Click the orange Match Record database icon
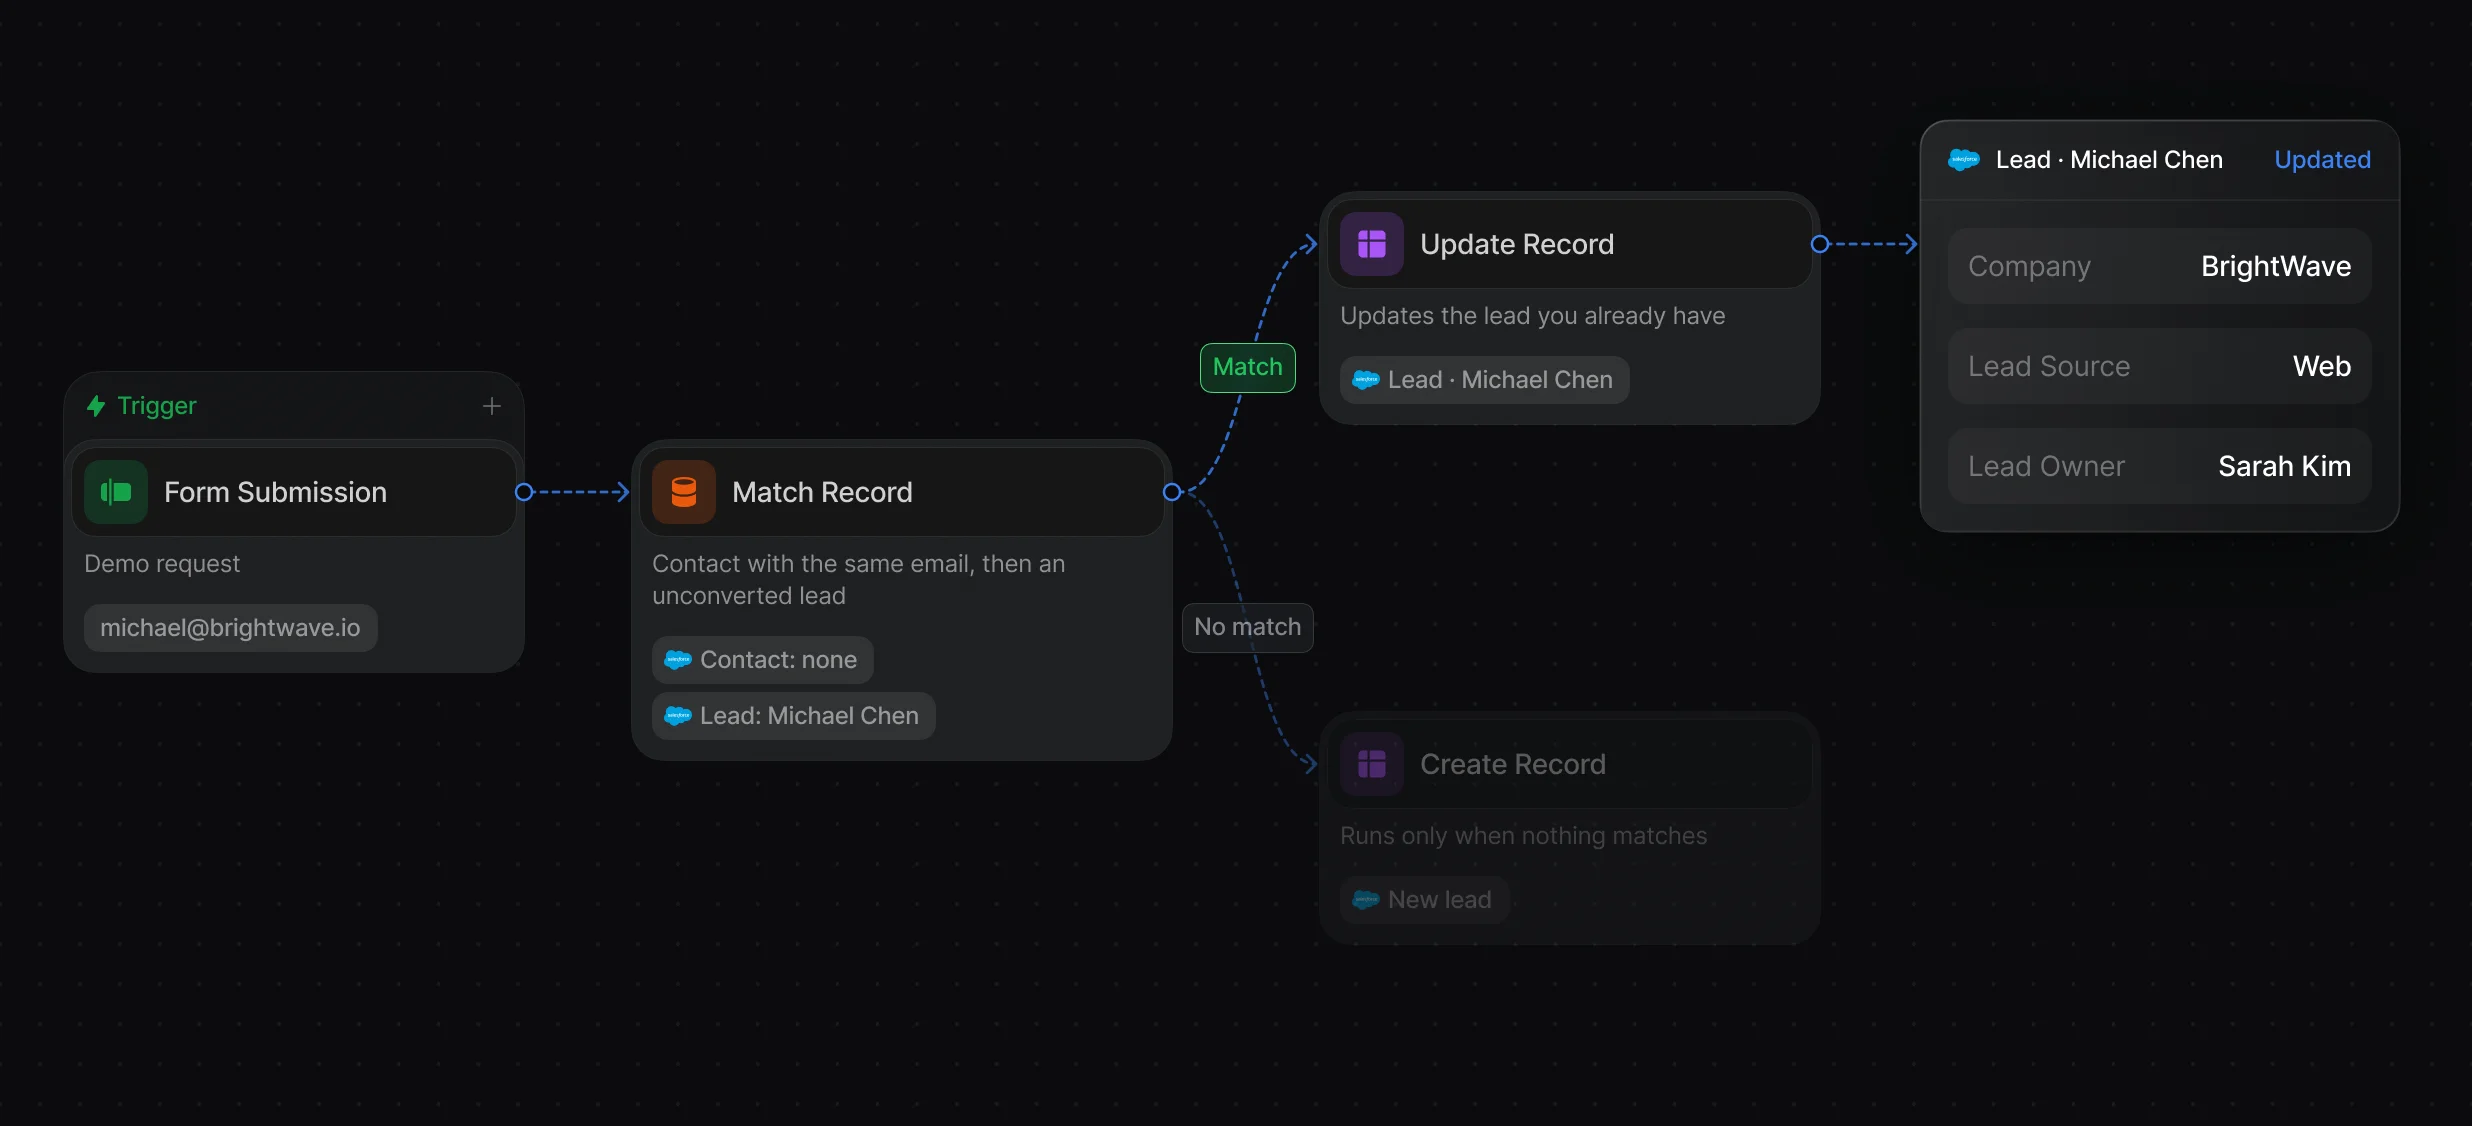Viewport: 2472px width, 1126px height. [684, 492]
